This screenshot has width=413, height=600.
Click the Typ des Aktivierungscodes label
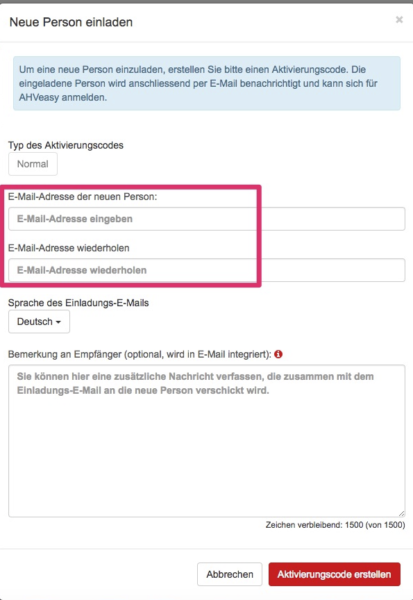pos(66,145)
